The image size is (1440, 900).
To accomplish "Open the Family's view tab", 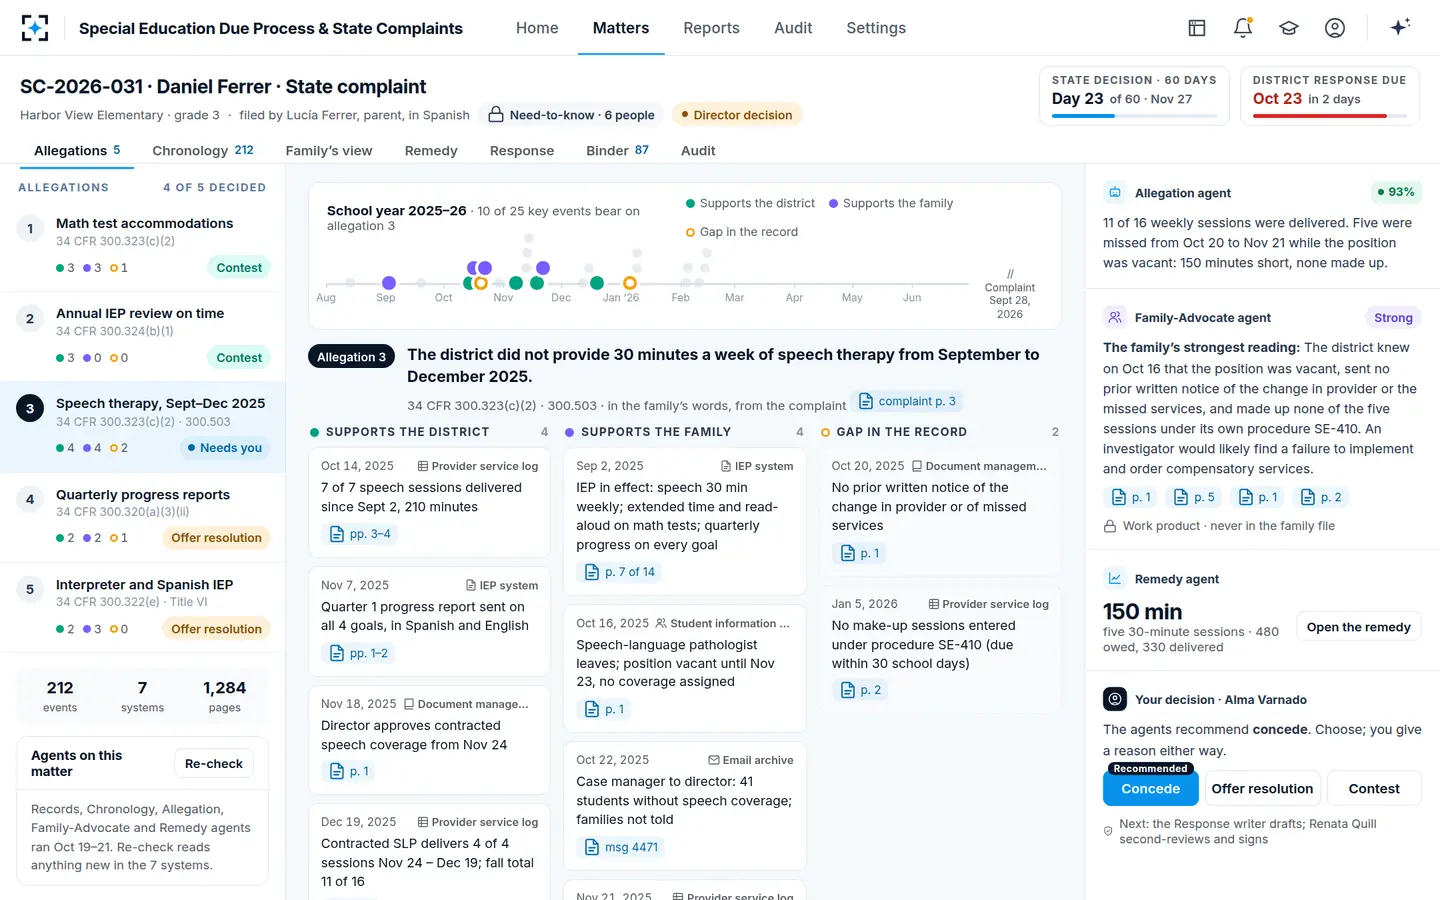I will pyautogui.click(x=329, y=151).
